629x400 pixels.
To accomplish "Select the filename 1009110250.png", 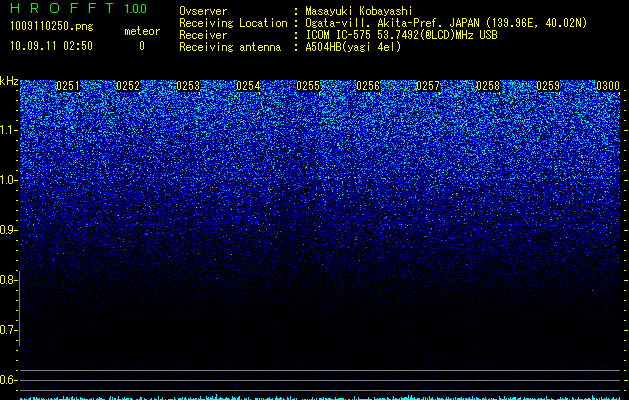I will tap(51, 26).
